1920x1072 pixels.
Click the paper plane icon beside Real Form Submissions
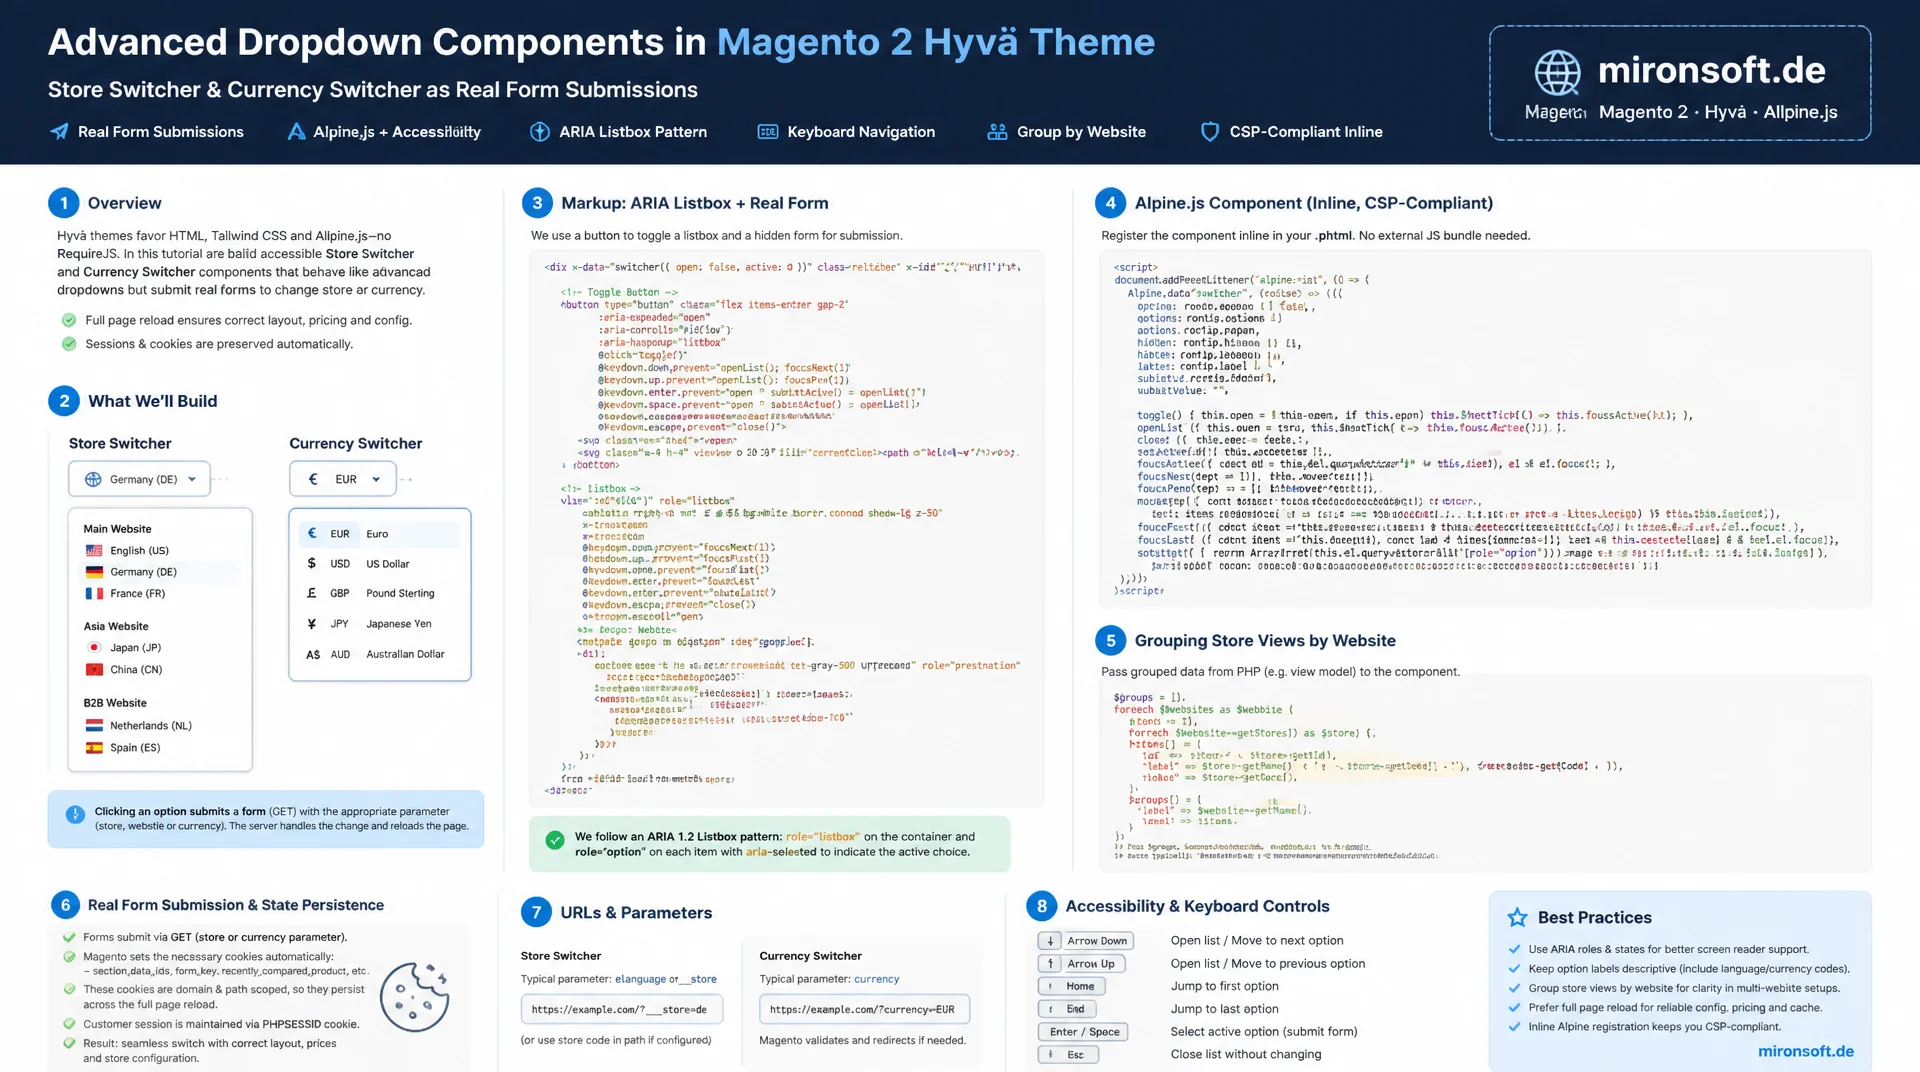(60, 132)
